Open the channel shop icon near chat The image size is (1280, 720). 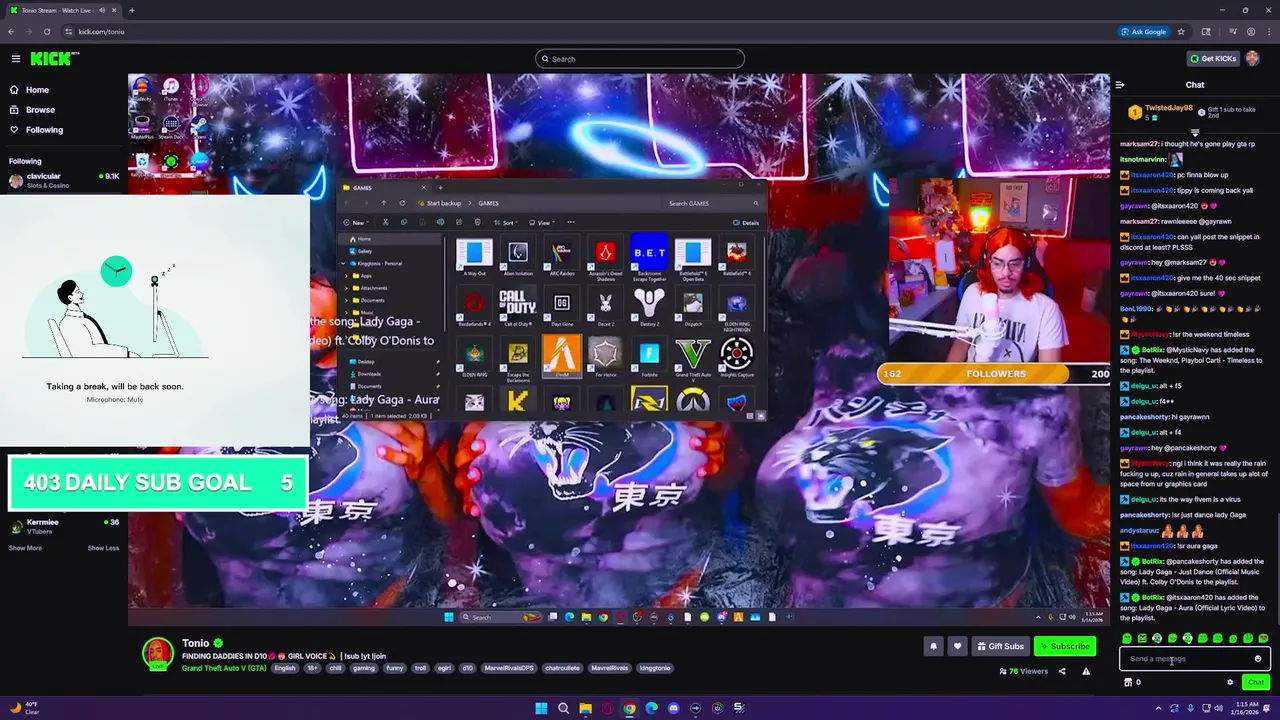point(1128,682)
